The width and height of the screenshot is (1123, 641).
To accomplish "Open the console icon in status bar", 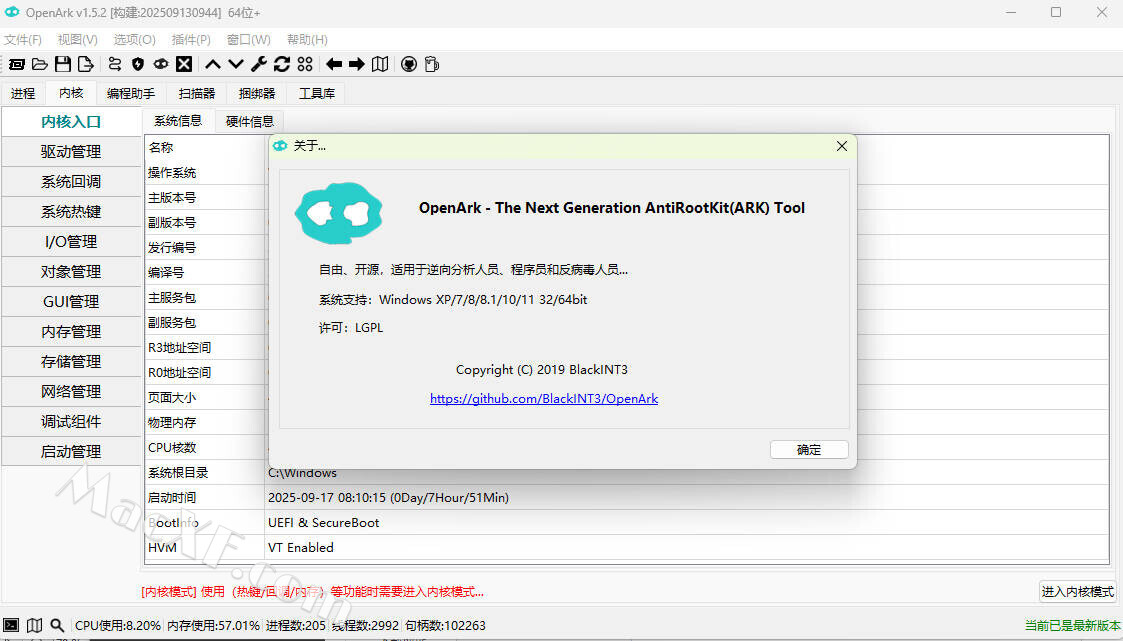I will pyautogui.click(x=11, y=625).
